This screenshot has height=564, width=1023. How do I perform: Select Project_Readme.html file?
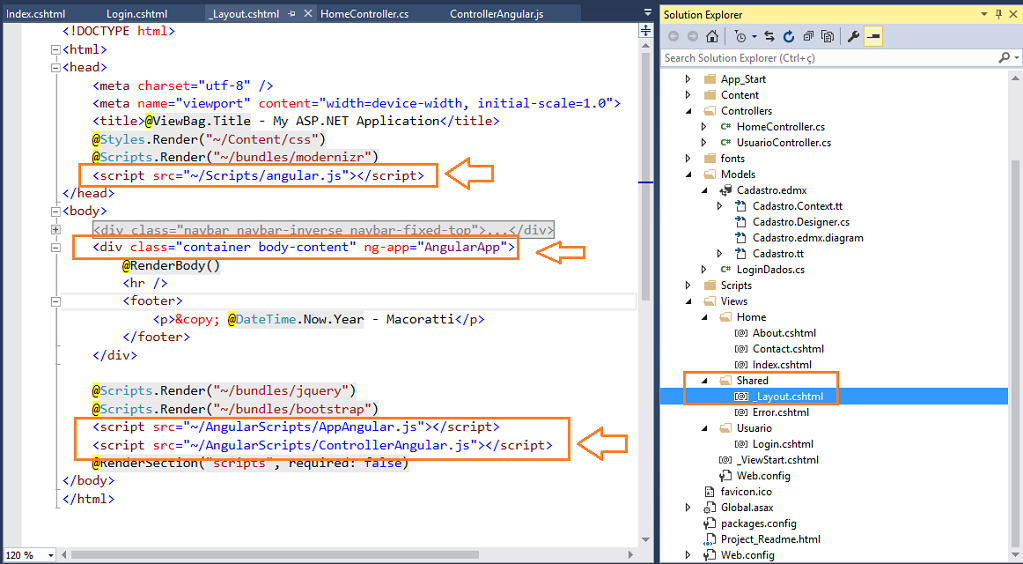point(771,539)
